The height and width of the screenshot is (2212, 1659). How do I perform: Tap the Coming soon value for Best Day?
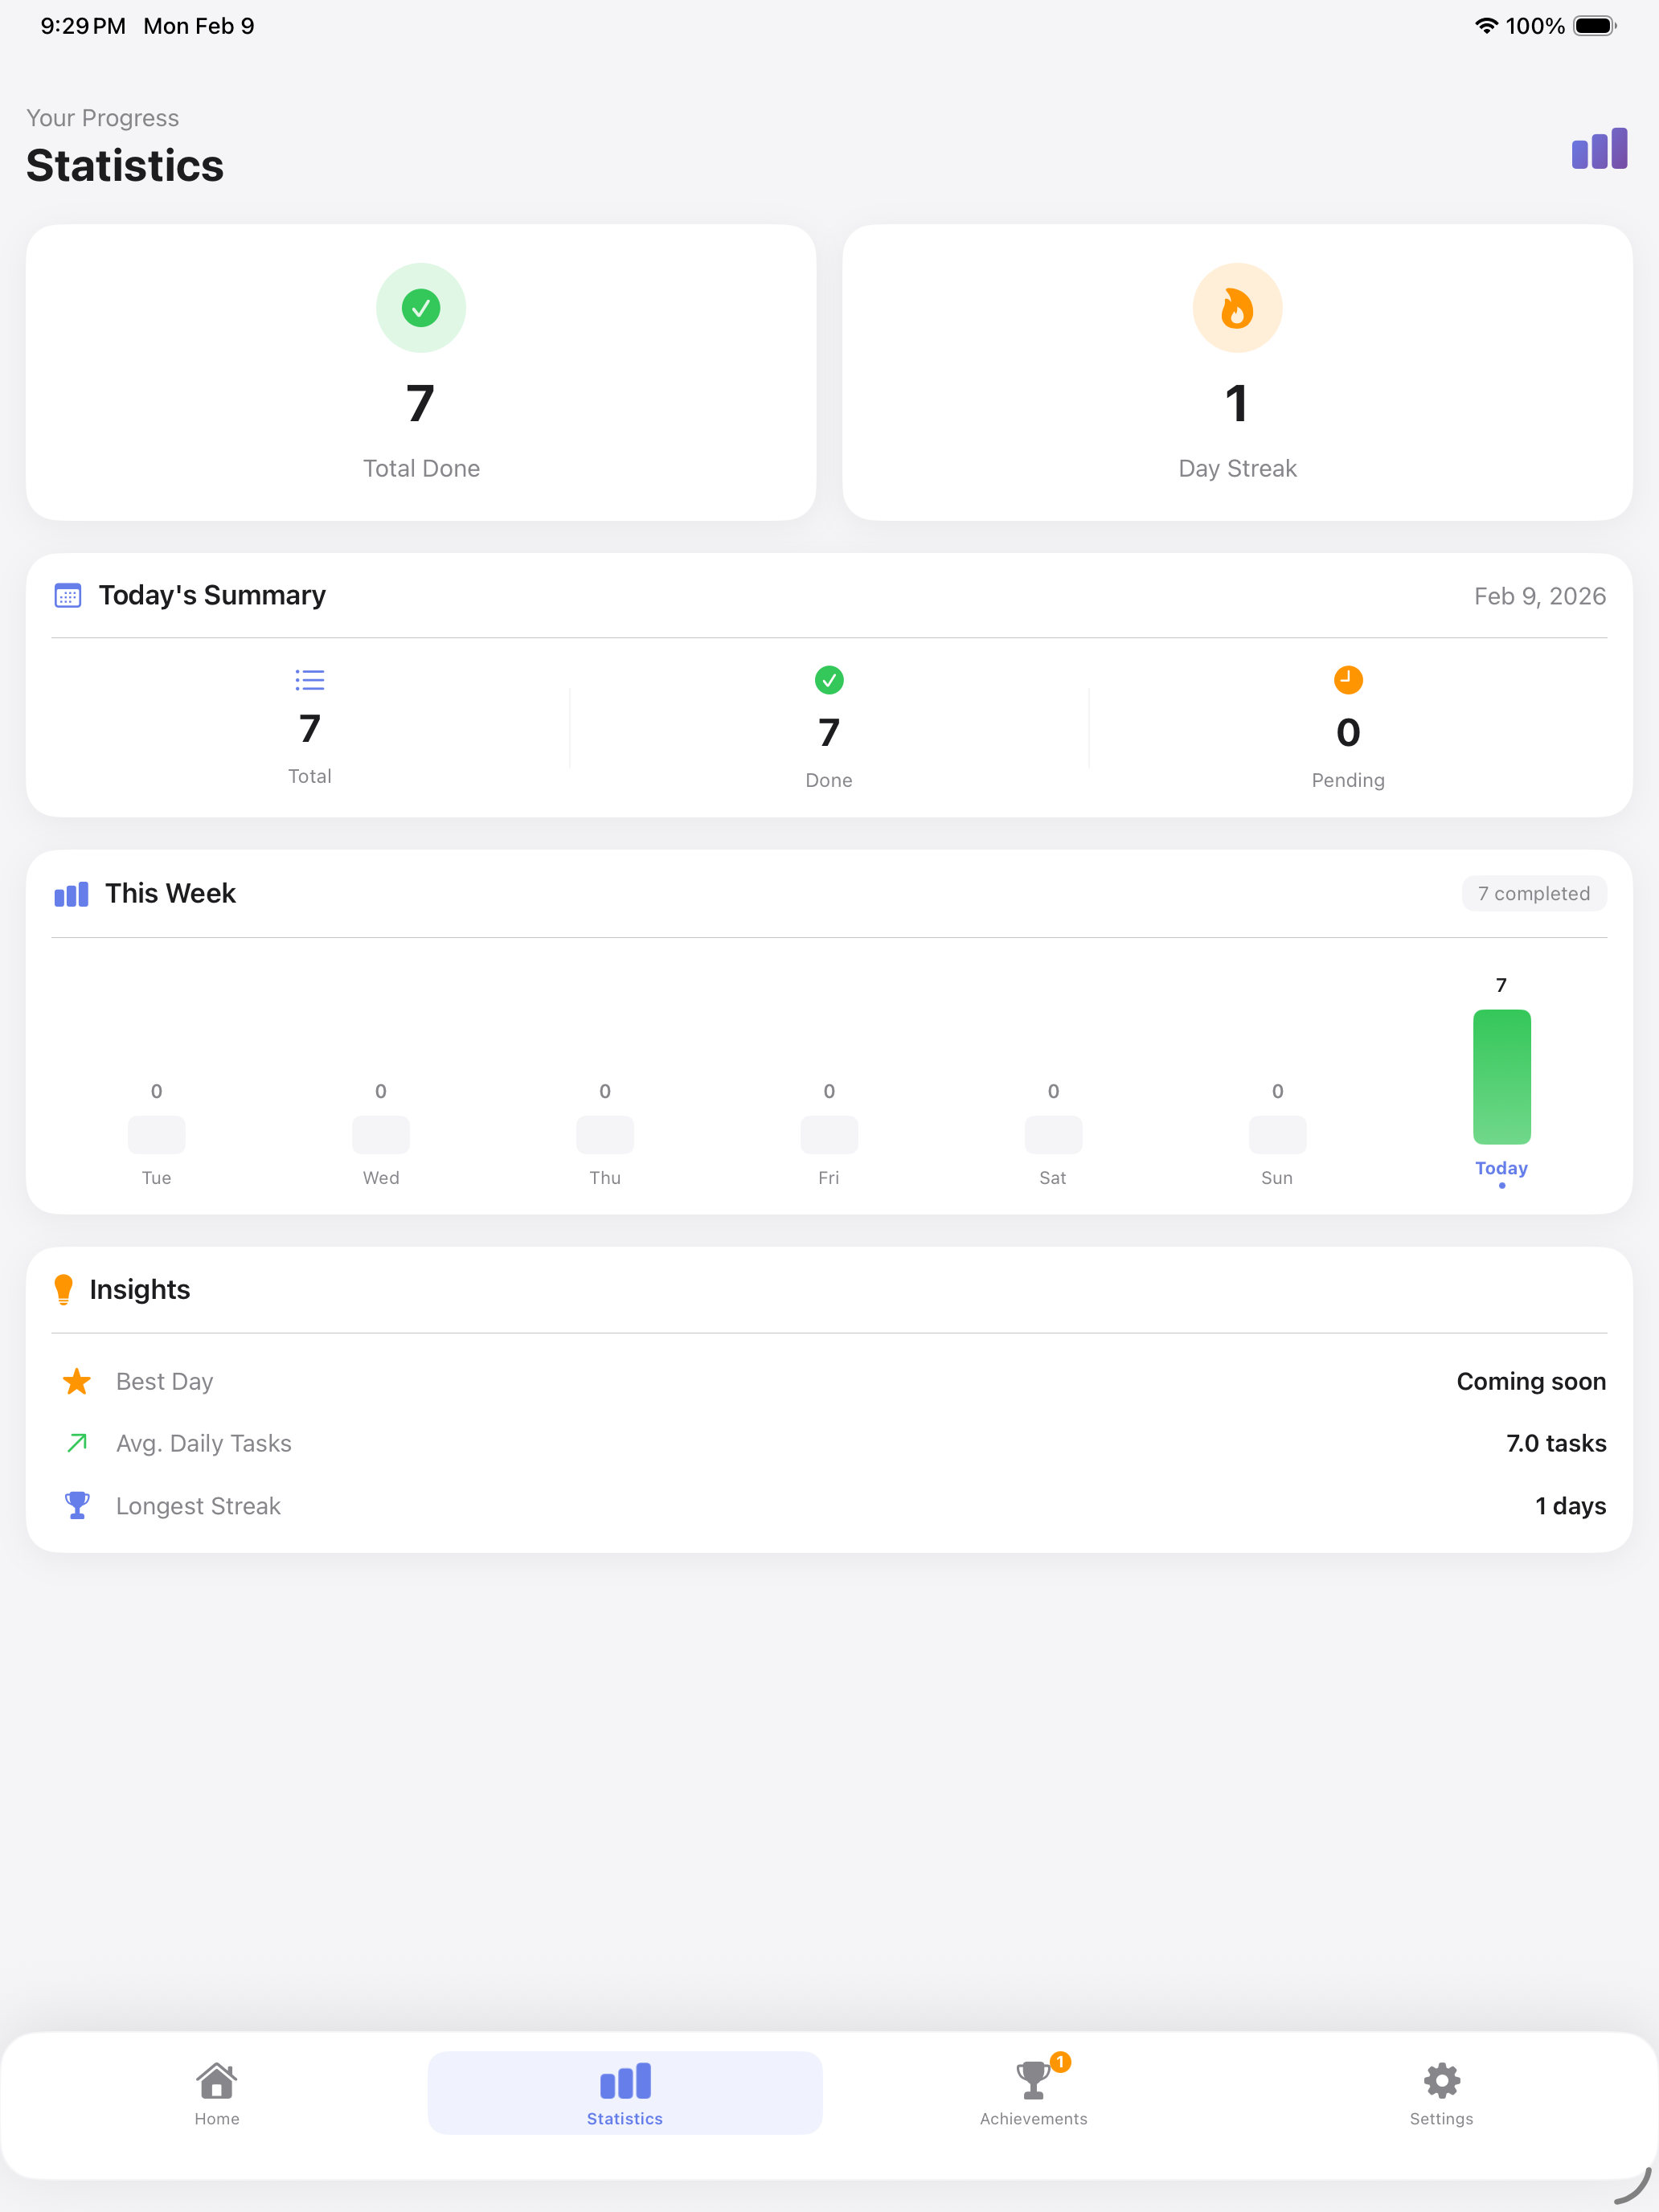pyautogui.click(x=1531, y=1382)
